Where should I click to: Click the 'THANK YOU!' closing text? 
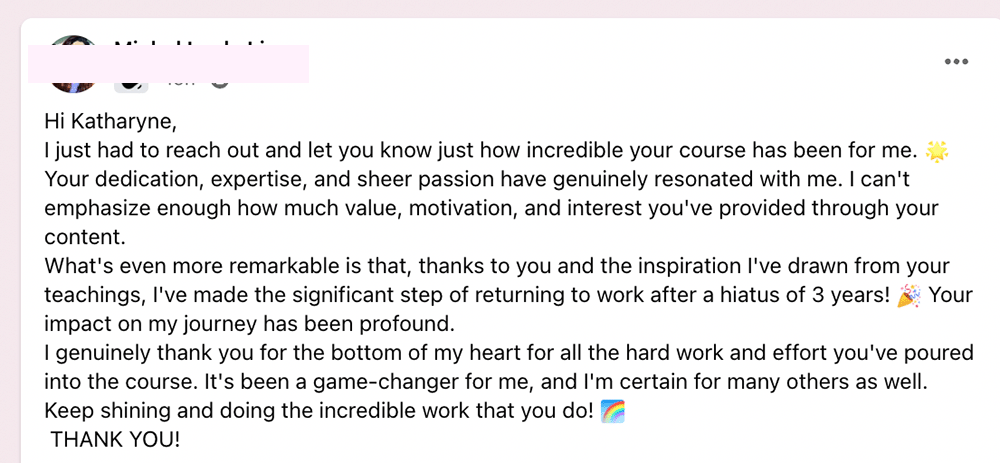115,439
